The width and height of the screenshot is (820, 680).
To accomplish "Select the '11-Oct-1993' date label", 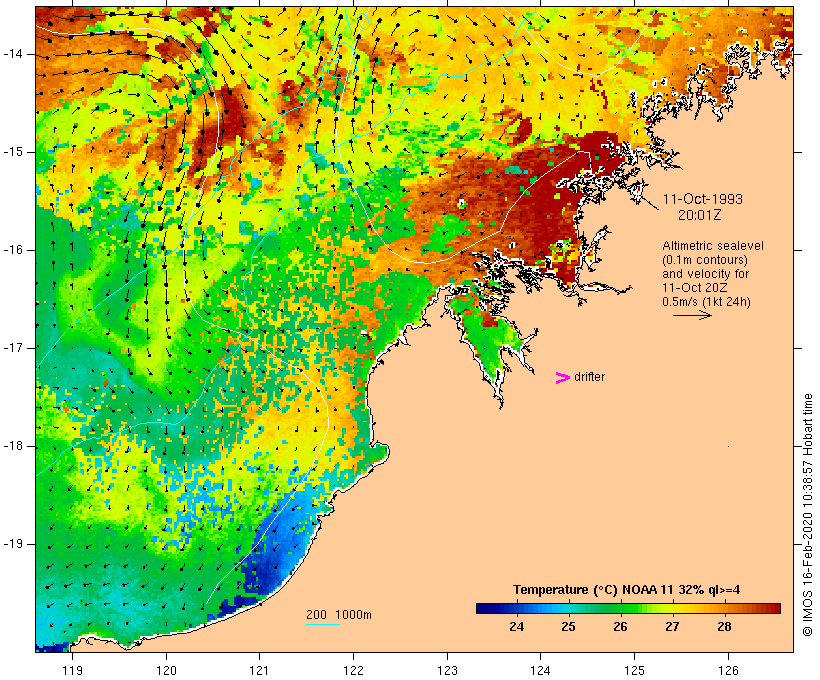I will pos(702,199).
